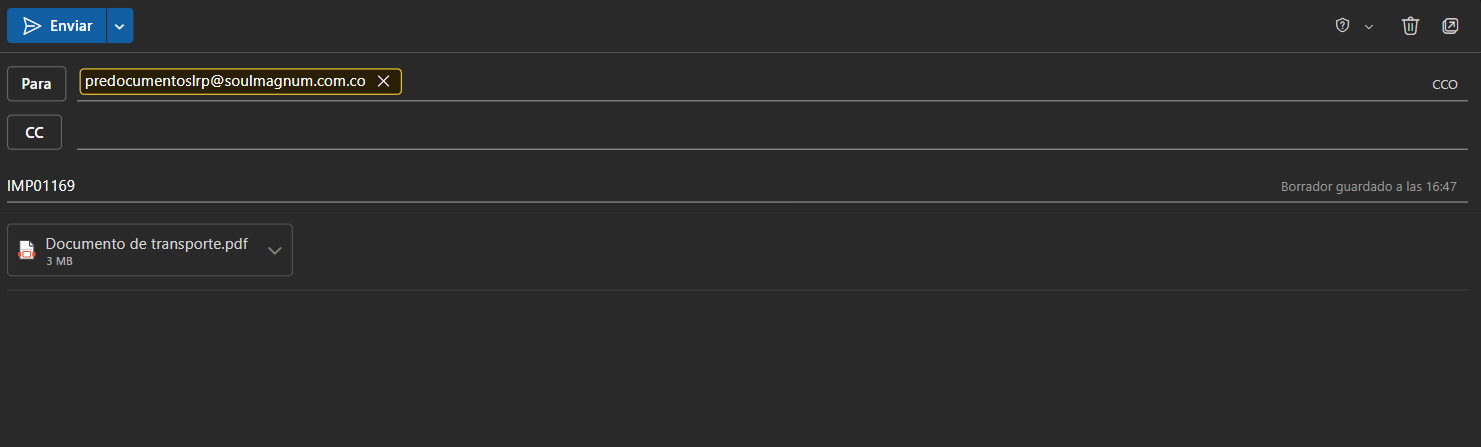Screen dimensions: 1481x447
Task: Click the Para recipients button
Action: pyautogui.click(x=37, y=84)
